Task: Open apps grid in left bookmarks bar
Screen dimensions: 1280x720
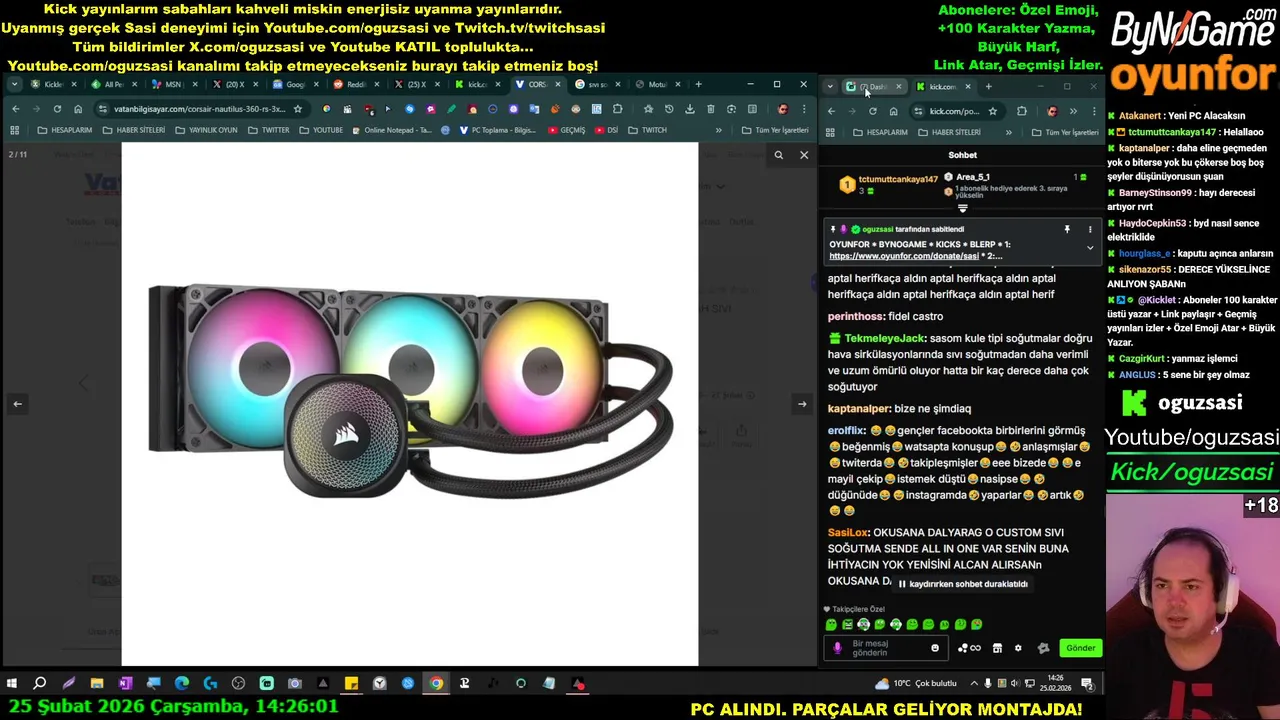Action: tap(14, 130)
